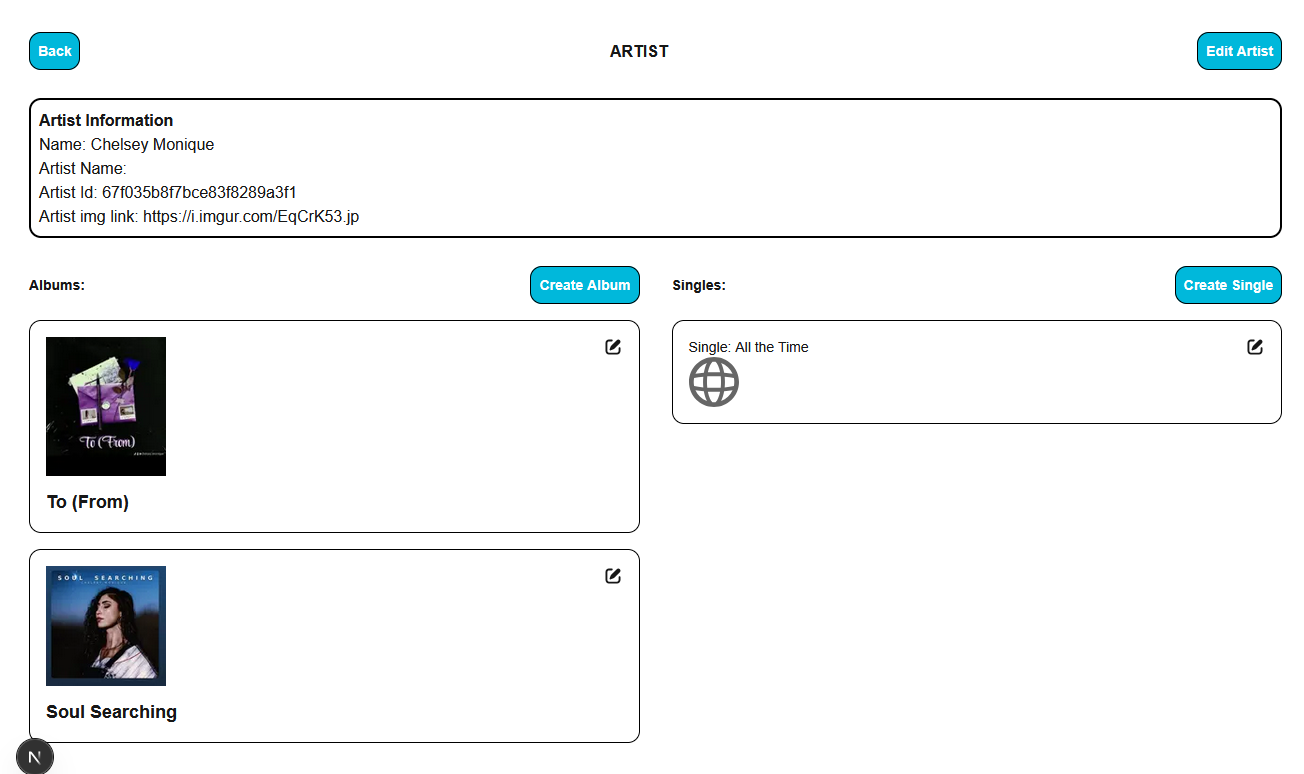Edit the Soul Searching album
The height and width of the screenshot is (774, 1304).
click(x=613, y=576)
